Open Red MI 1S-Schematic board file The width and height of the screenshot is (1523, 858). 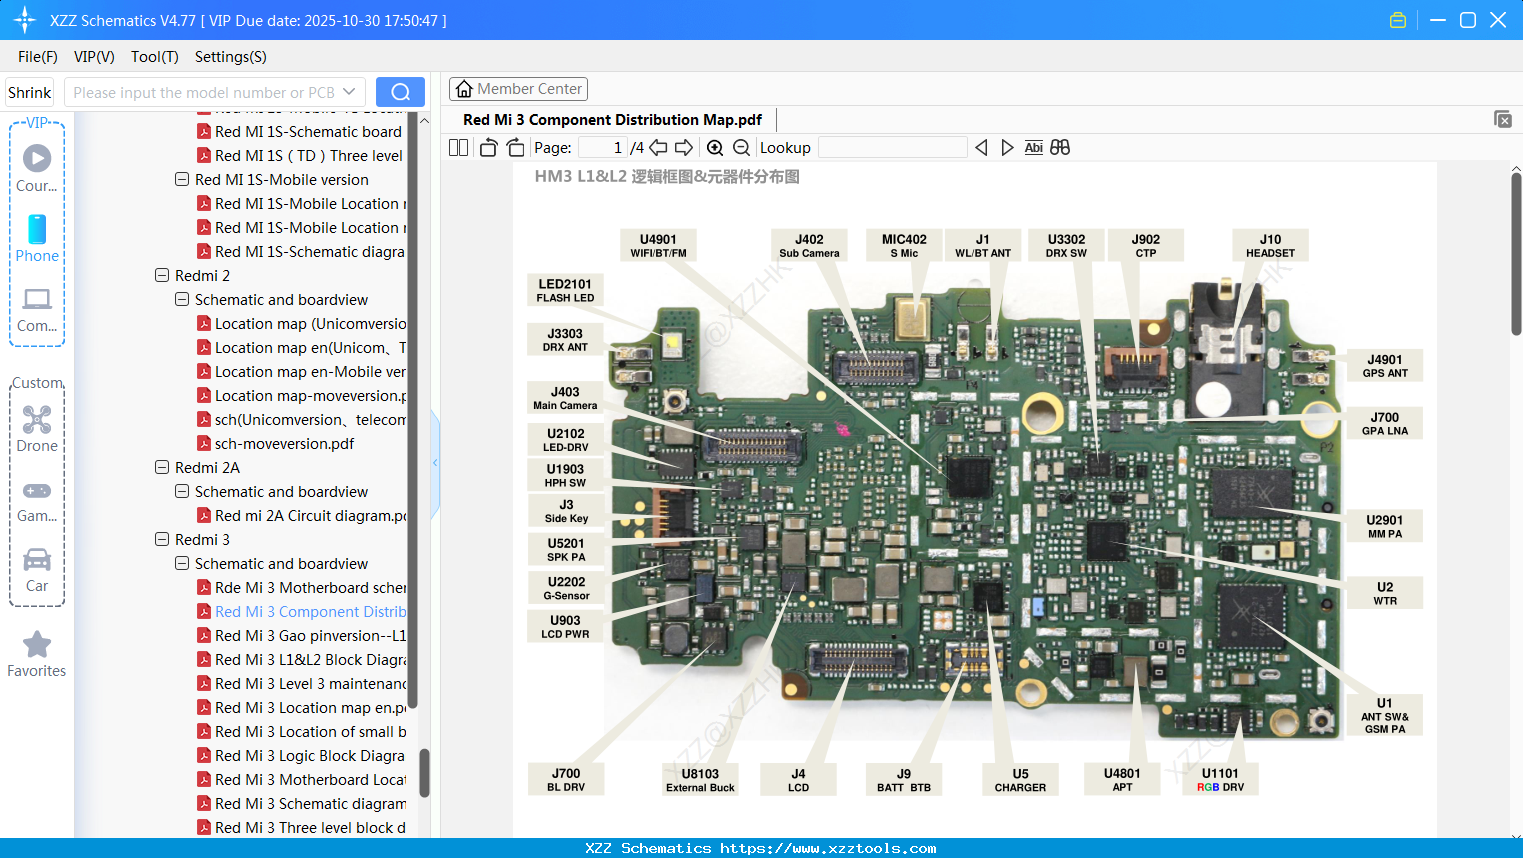point(308,131)
